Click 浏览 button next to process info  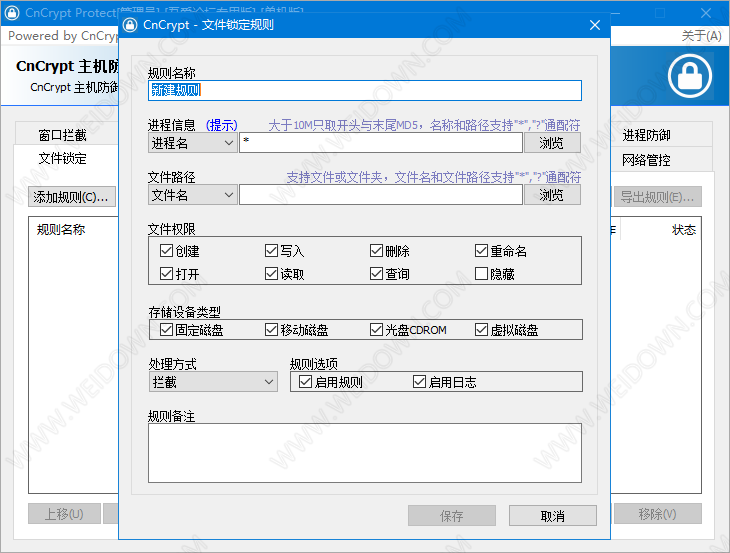click(552, 143)
